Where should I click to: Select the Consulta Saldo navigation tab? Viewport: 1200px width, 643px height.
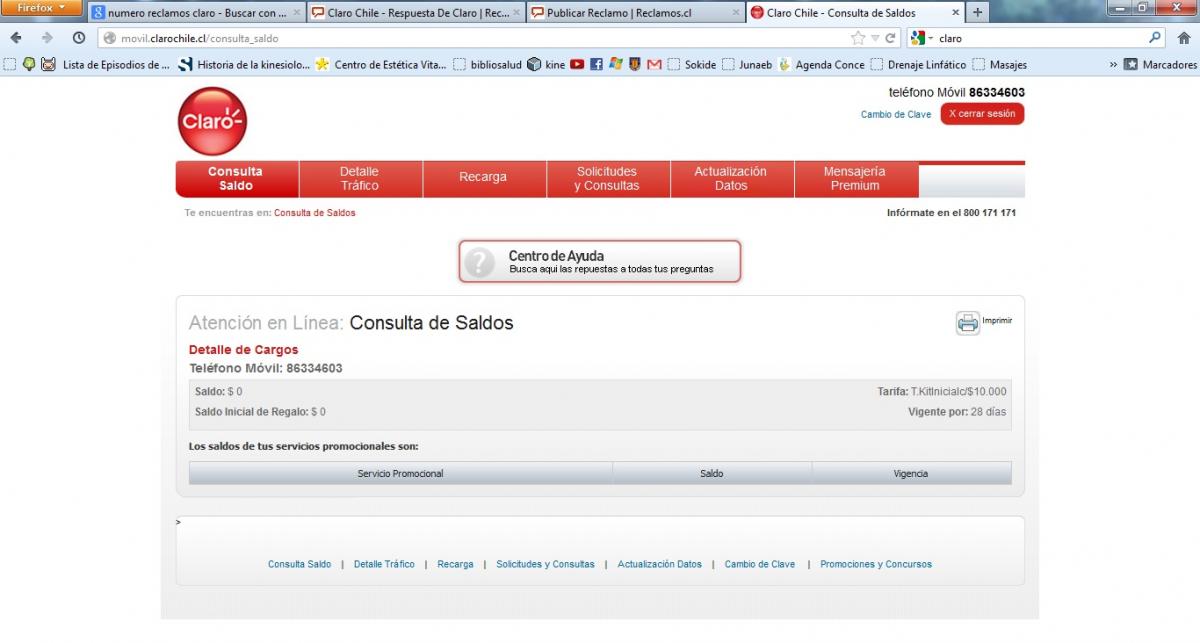point(236,179)
